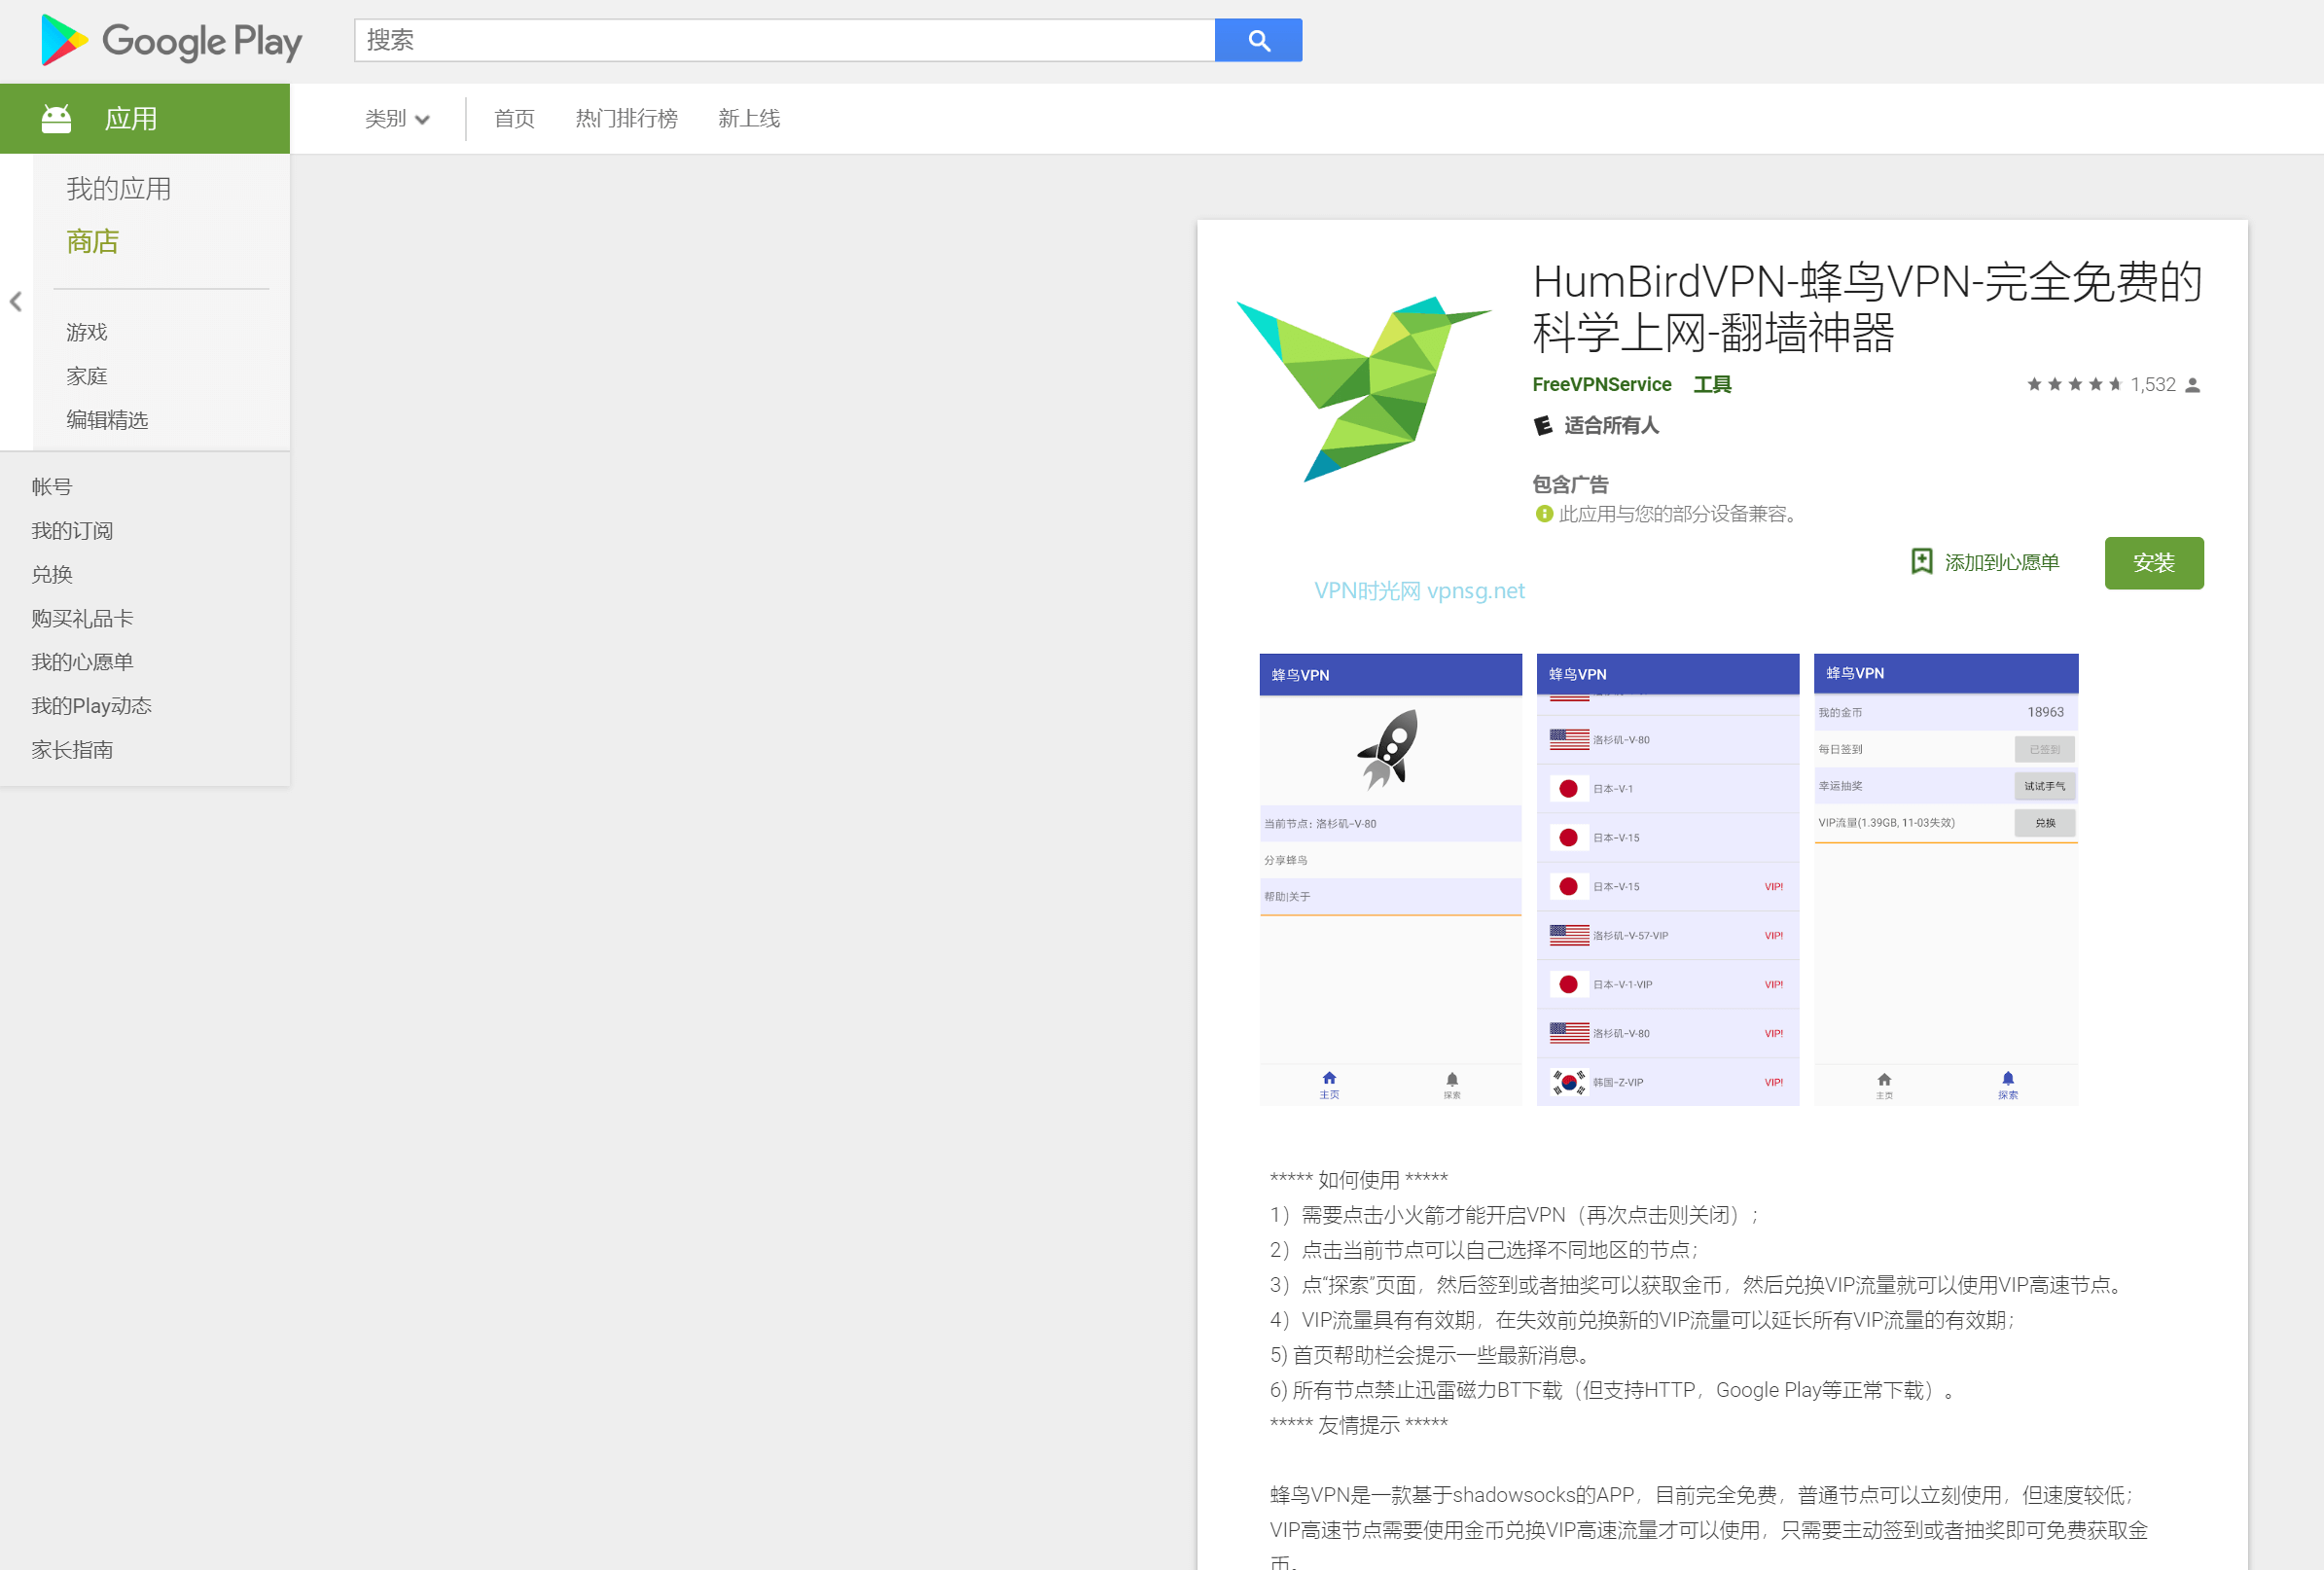Open the server list screenshot thumbnail
Screen dimensions: 2324x1570
coord(1667,879)
